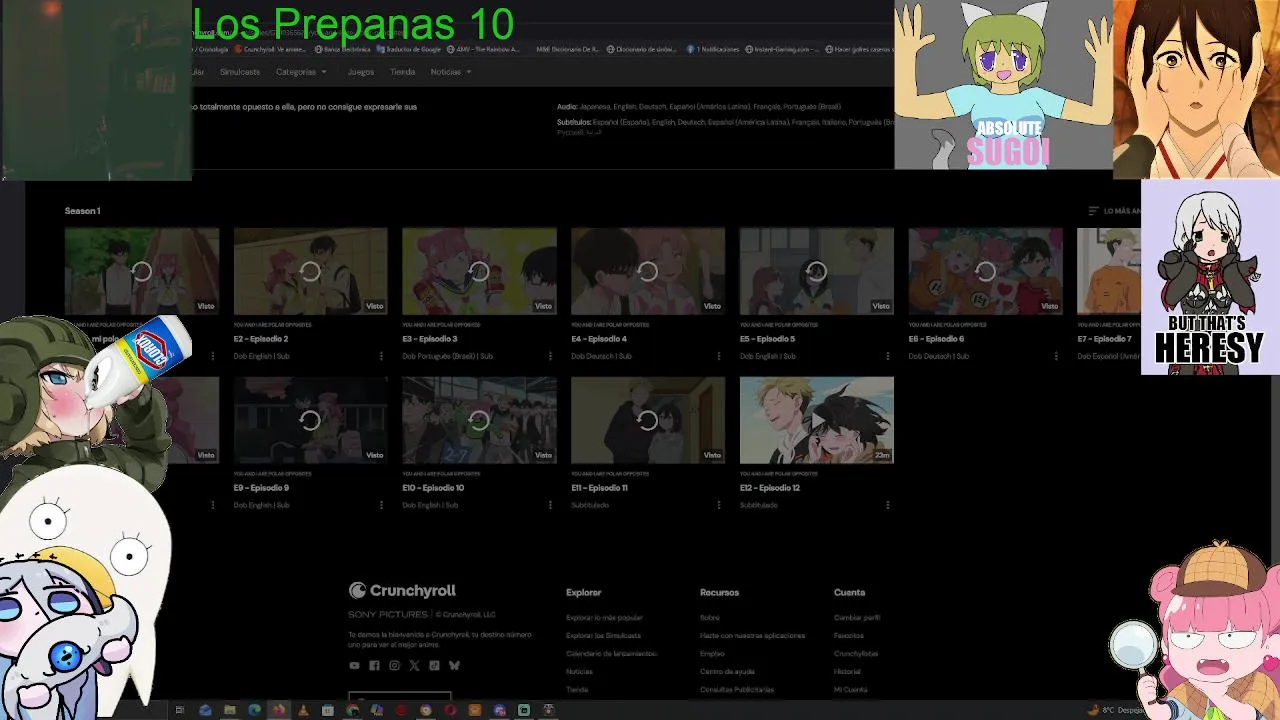Open the Instant-Gaming.com bookmark
1280x720 pixels.
783,49
